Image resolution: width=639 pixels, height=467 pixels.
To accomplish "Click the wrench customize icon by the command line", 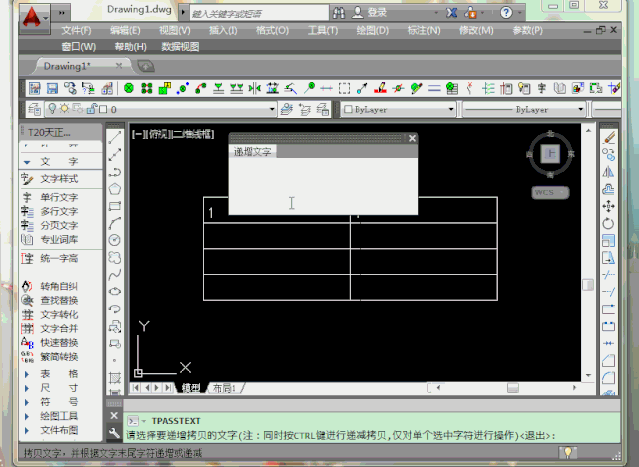I will pos(114,432).
